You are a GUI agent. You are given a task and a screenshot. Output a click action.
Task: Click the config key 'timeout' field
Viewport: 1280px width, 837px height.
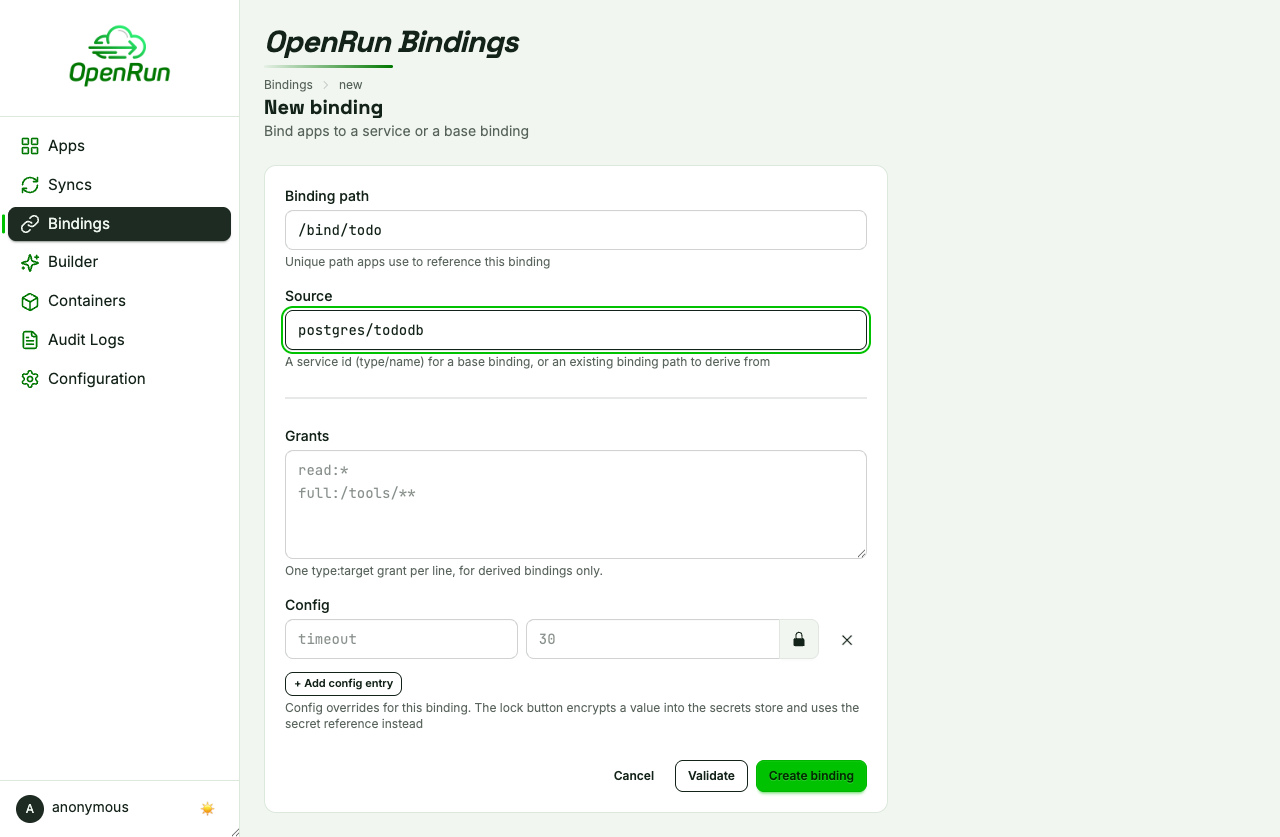tap(401, 639)
